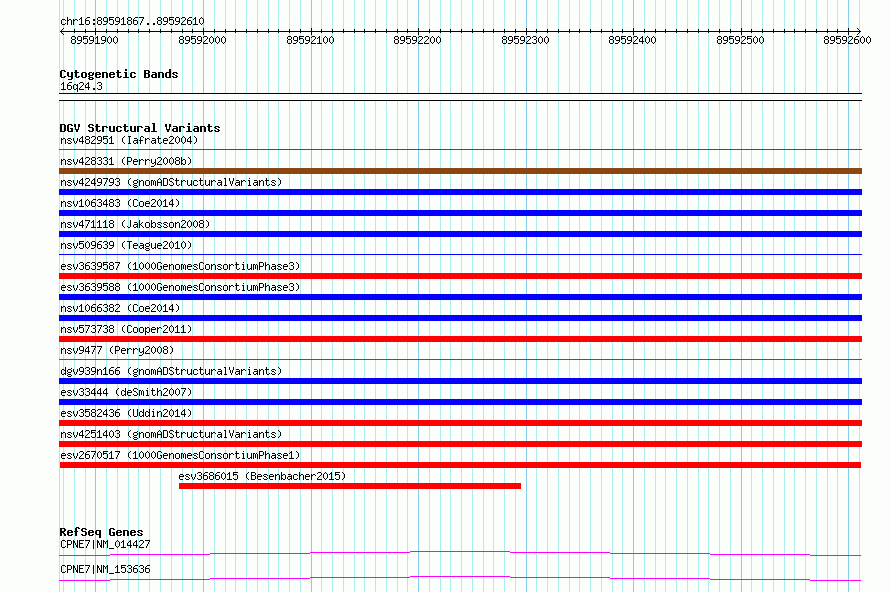Click the nsv509639 (Teague2010) label
This screenshot has height=592, width=890.
126,245
